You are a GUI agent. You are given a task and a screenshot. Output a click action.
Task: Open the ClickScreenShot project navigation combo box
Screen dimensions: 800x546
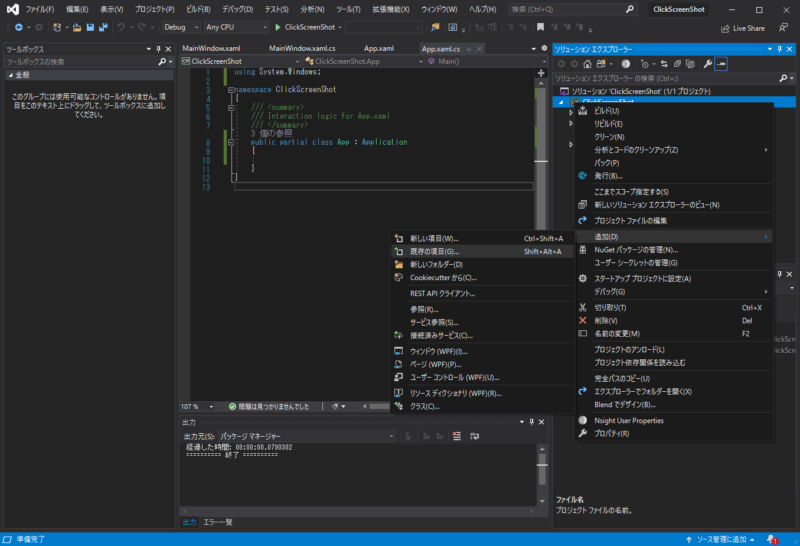241,61
